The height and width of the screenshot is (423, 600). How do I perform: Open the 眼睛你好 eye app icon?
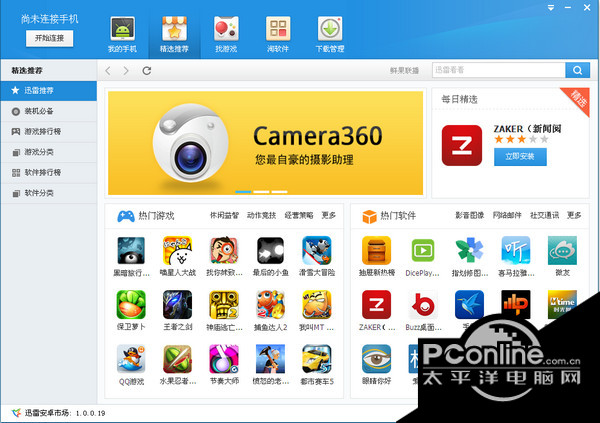pyautogui.click(x=377, y=359)
